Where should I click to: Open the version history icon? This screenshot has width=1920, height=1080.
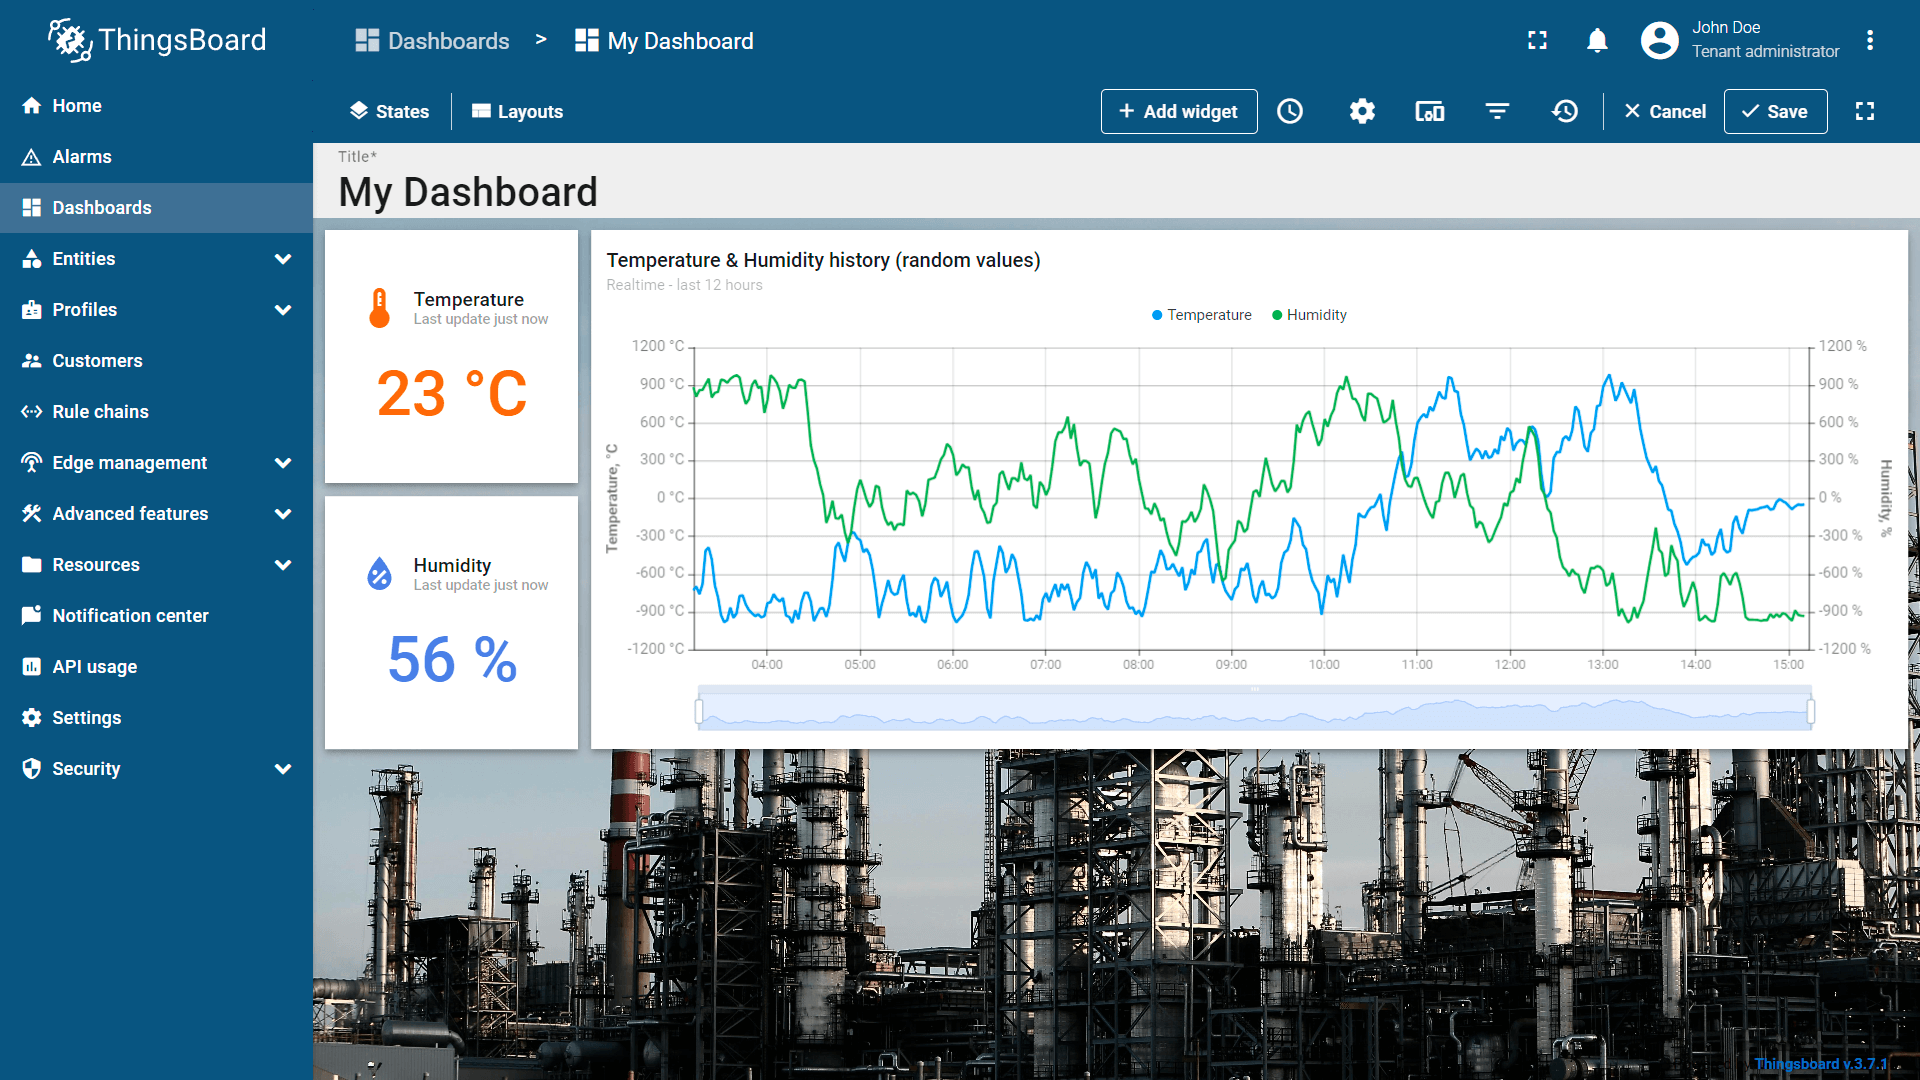coord(1565,111)
